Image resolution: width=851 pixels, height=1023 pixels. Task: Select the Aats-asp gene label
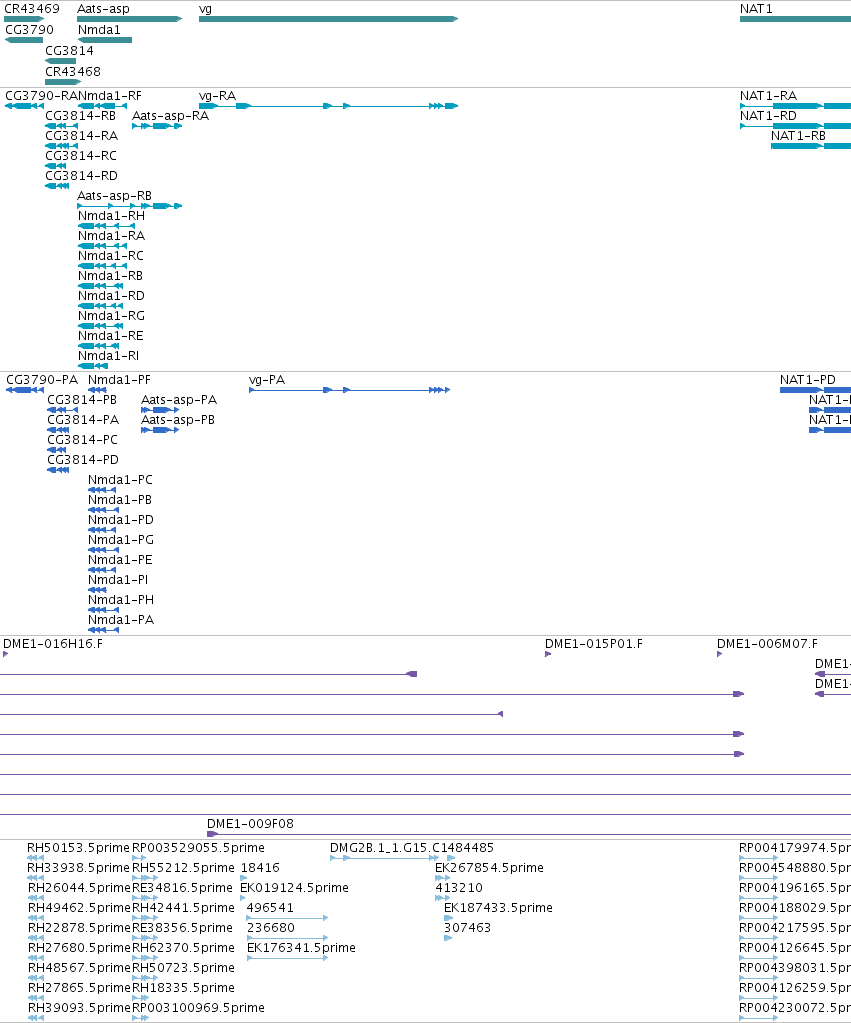[x=103, y=9]
